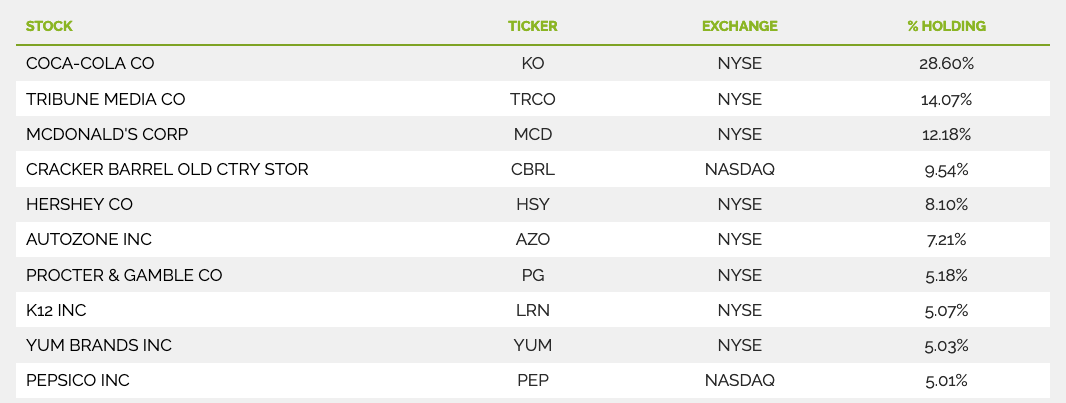Select CRACKER BARREL OLD CTRY STOR
This screenshot has height=403, width=1066.
tap(167, 169)
